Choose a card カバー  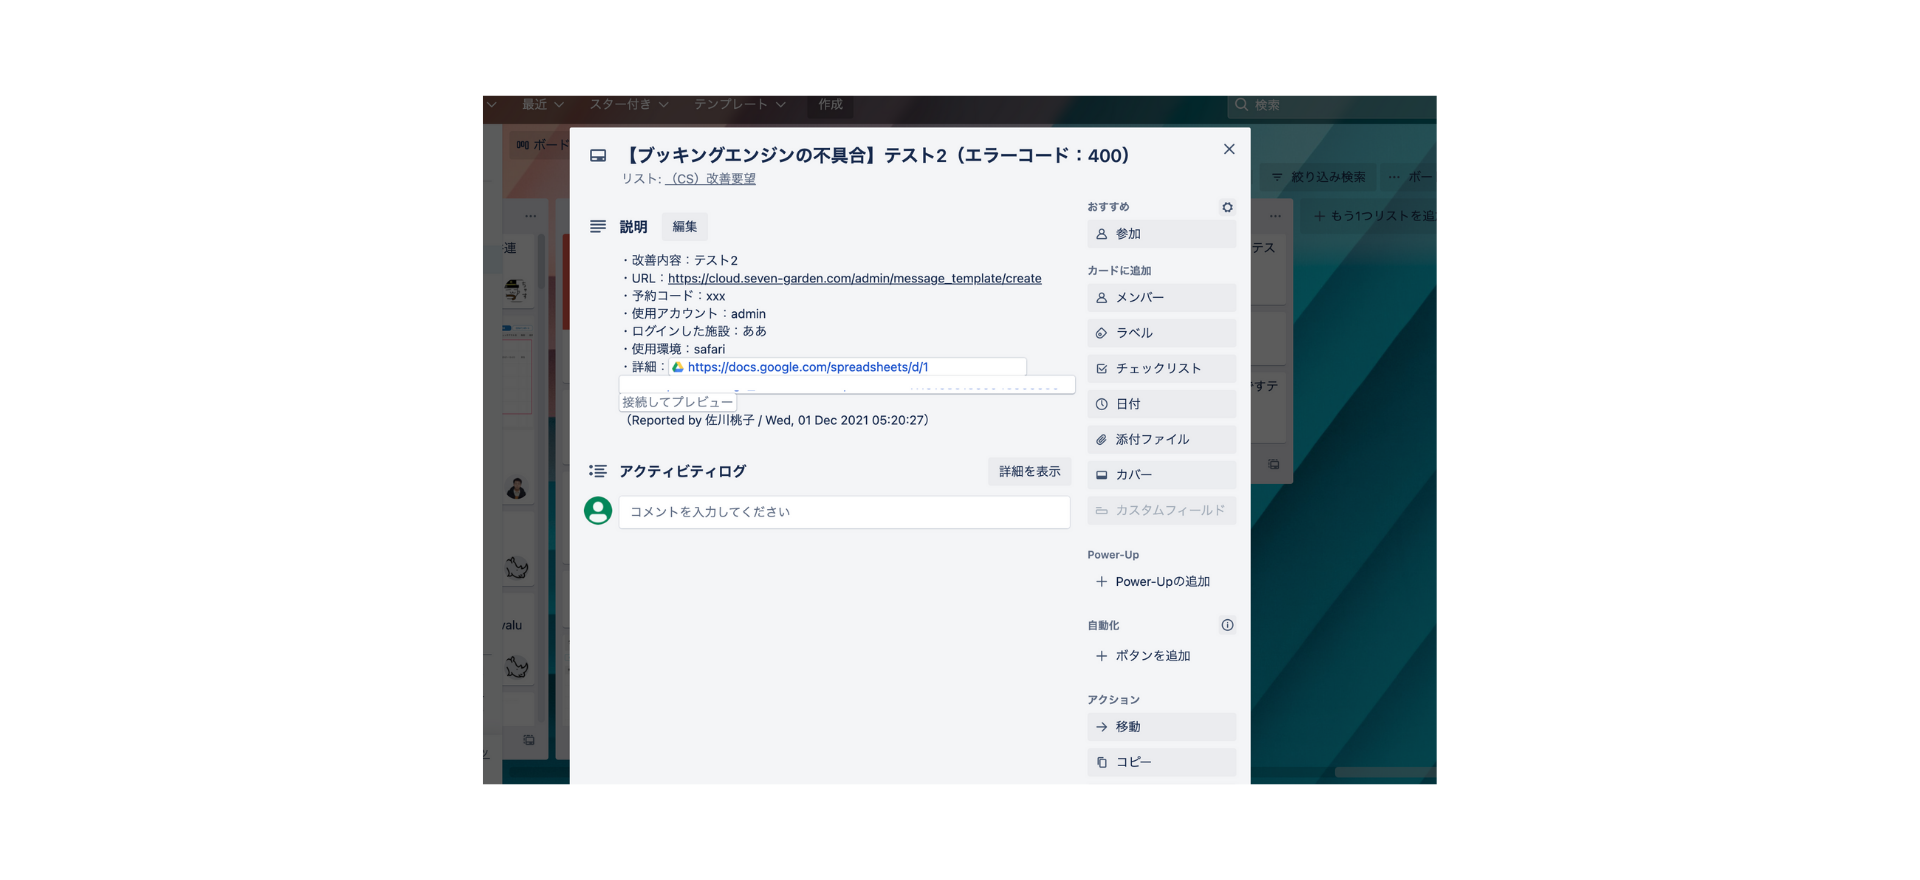click(x=1162, y=475)
